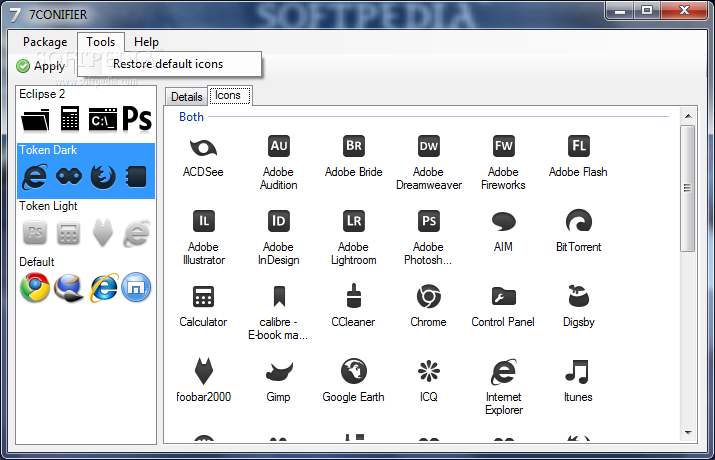The height and width of the screenshot is (460, 715).
Task: Select the Digsby icon
Action: coord(579,296)
